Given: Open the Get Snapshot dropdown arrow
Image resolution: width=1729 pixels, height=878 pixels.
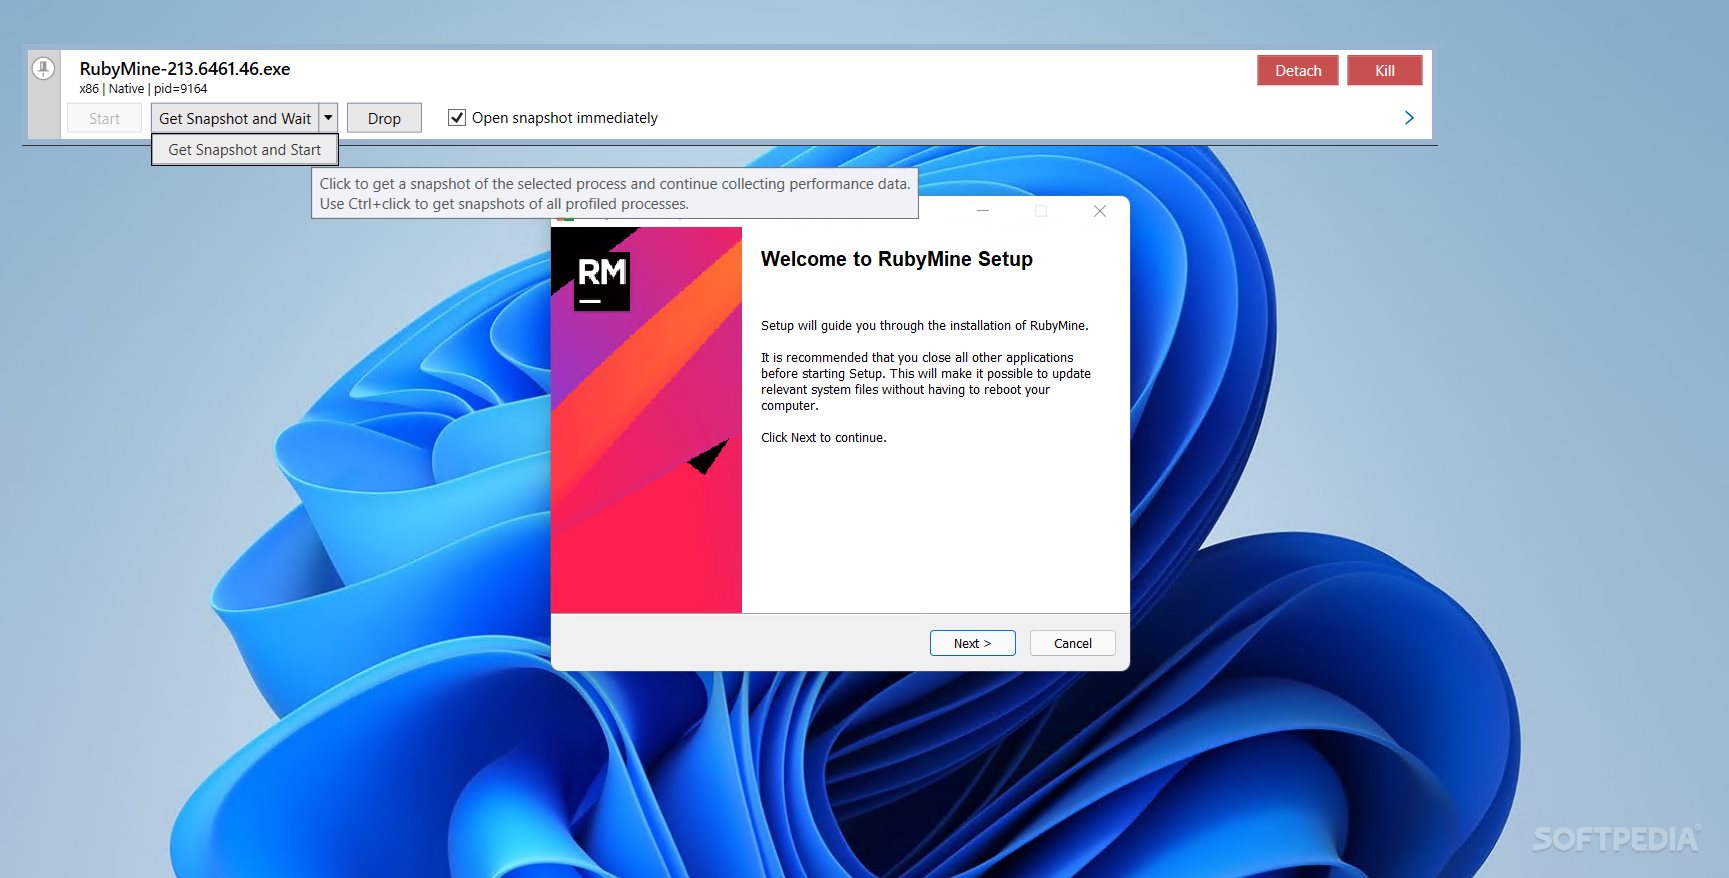Looking at the screenshot, I should pos(328,118).
